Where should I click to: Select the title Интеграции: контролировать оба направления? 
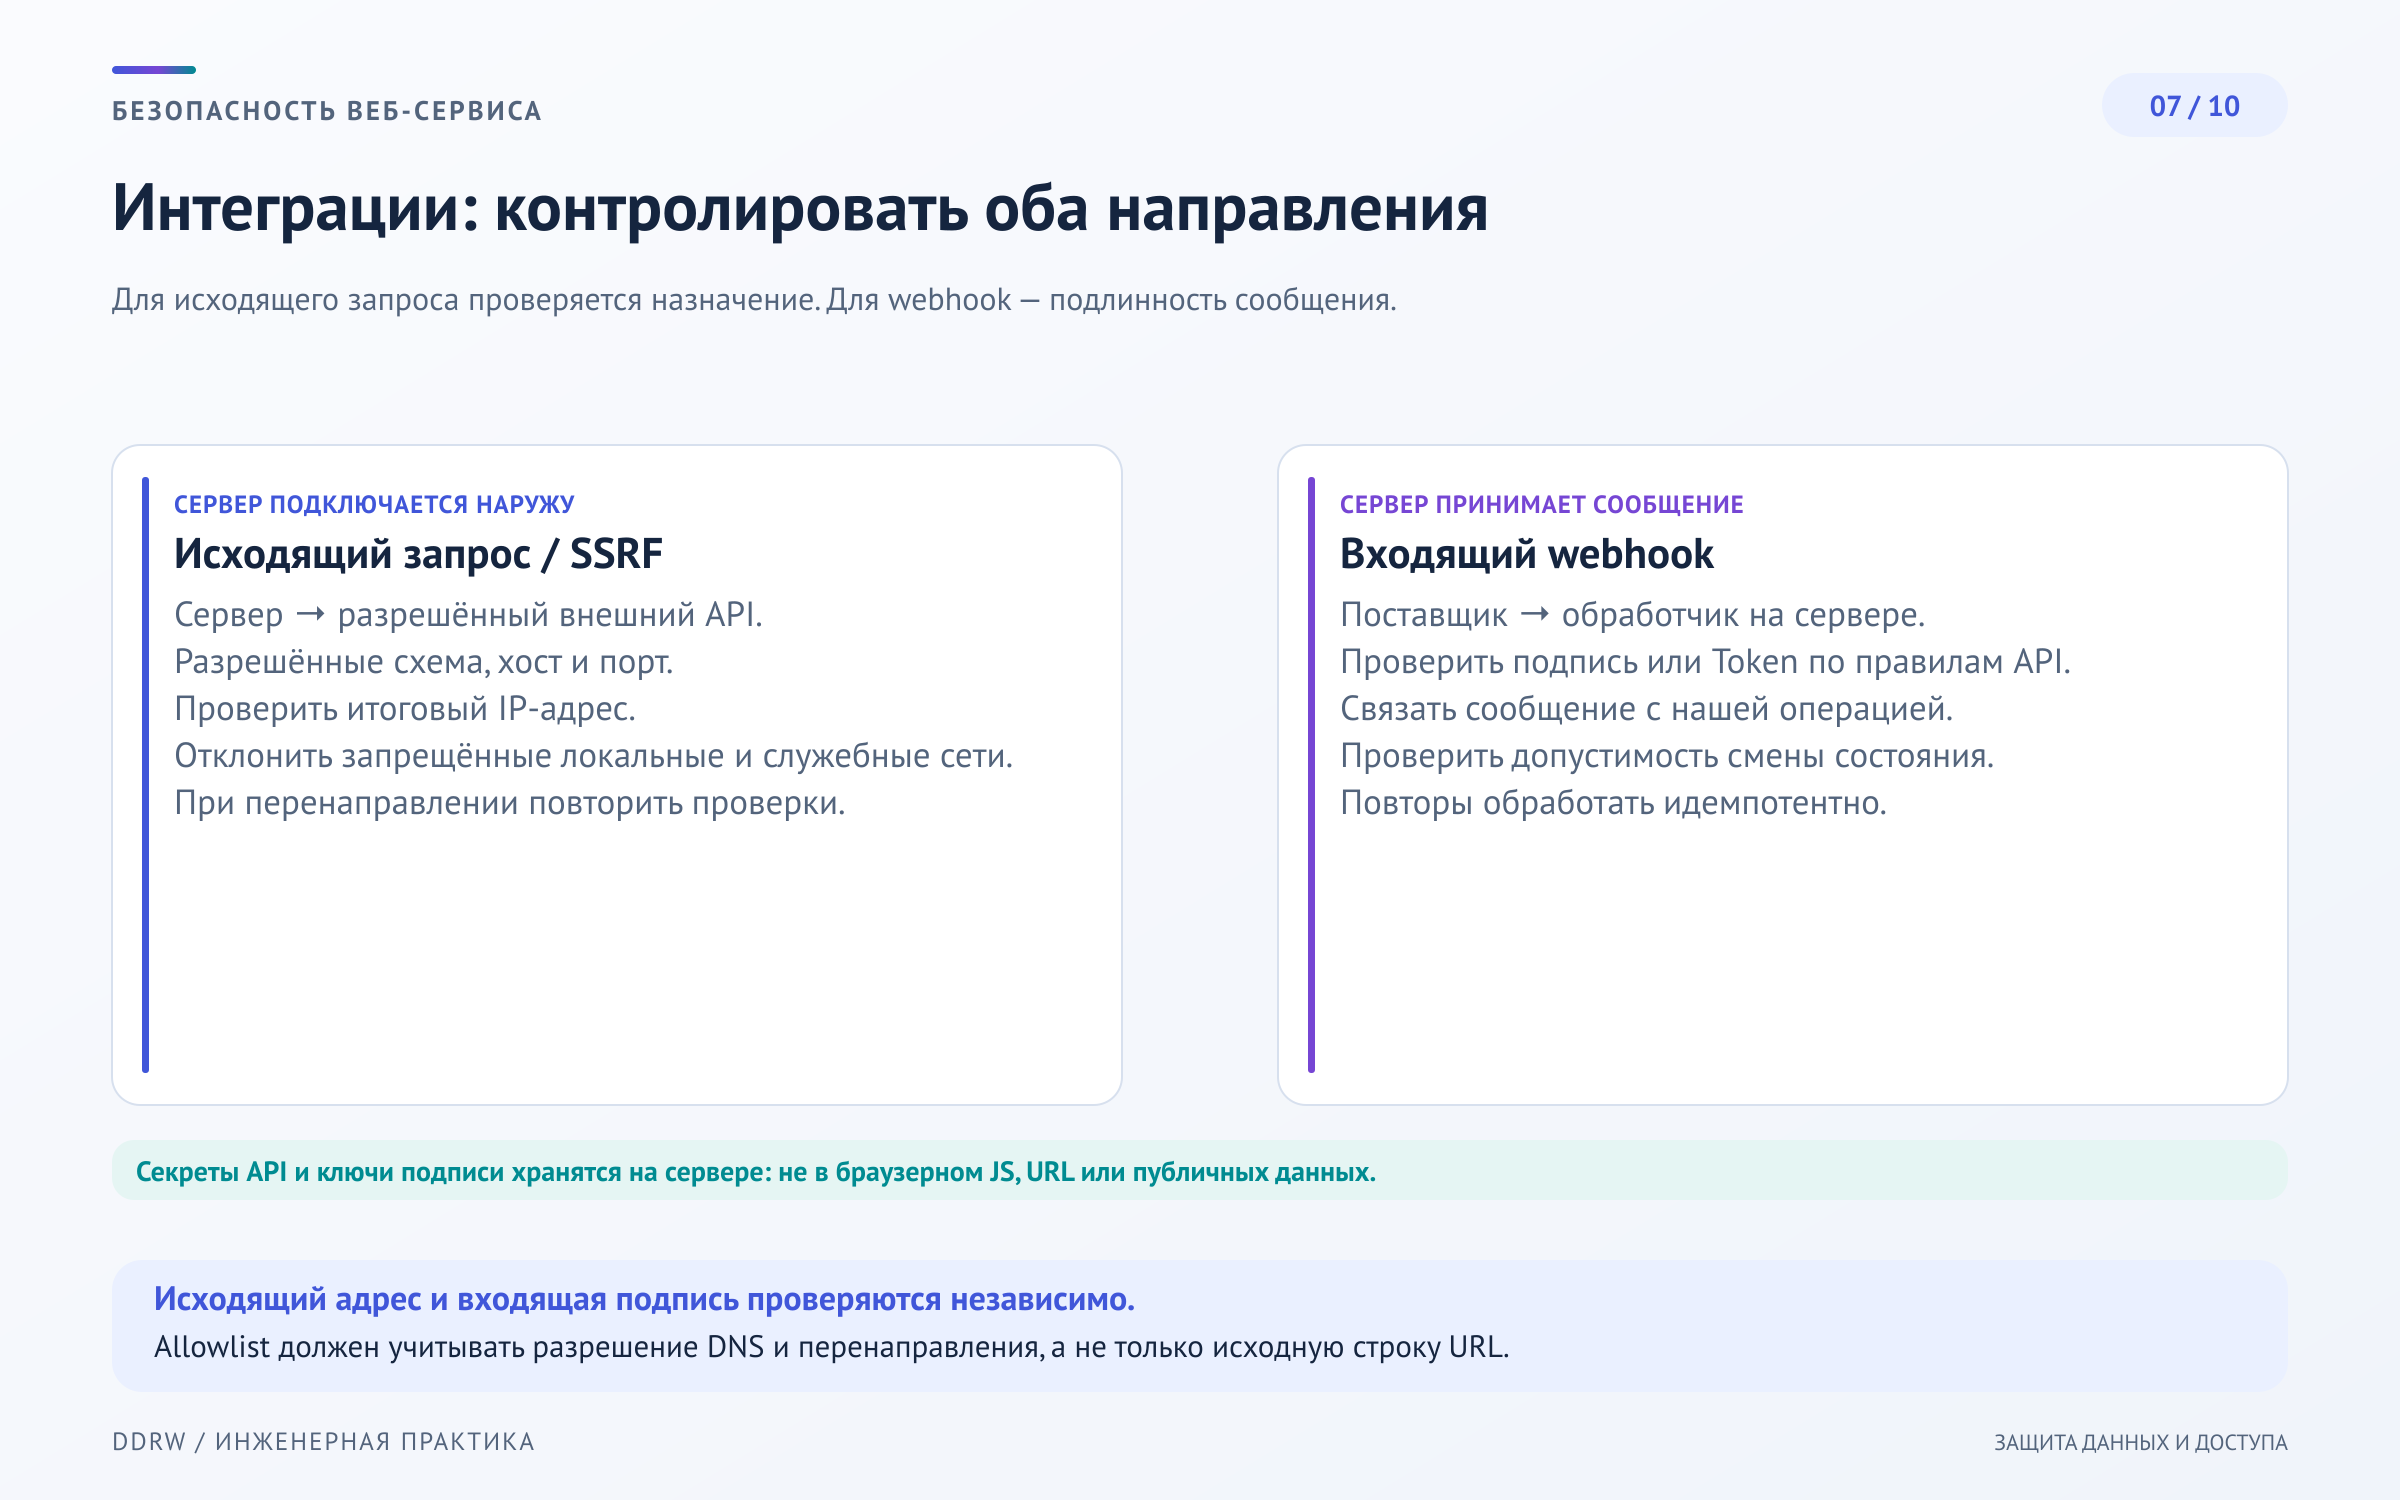click(x=800, y=208)
